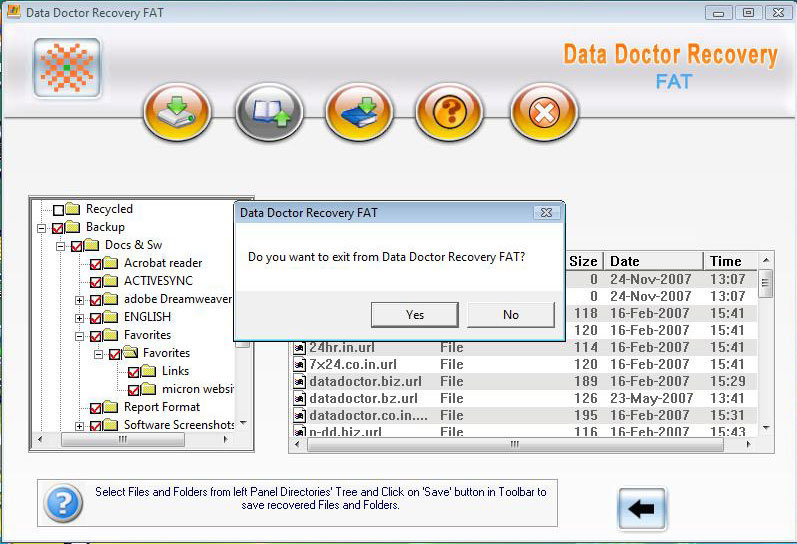This screenshot has height=544, width=797.
Task: Expand the adobe Dreamweaver node
Action: (x=79, y=300)
